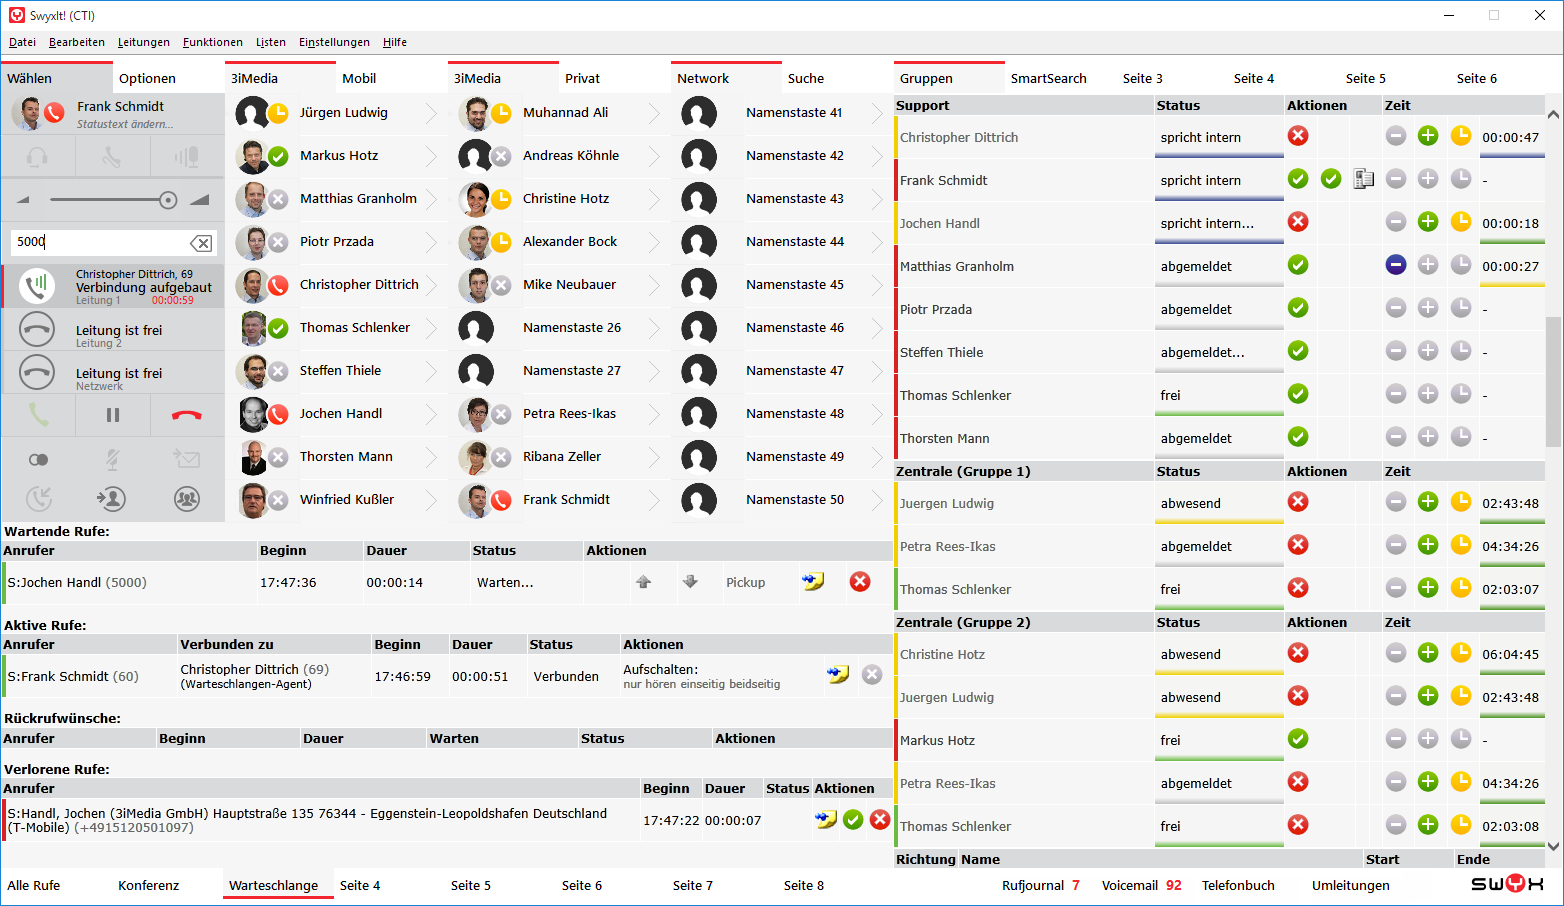
Task: Toggle the green checkmark for Thomas Schlenker in Support
Action: pyautogui.click(x=1298, y=394)
